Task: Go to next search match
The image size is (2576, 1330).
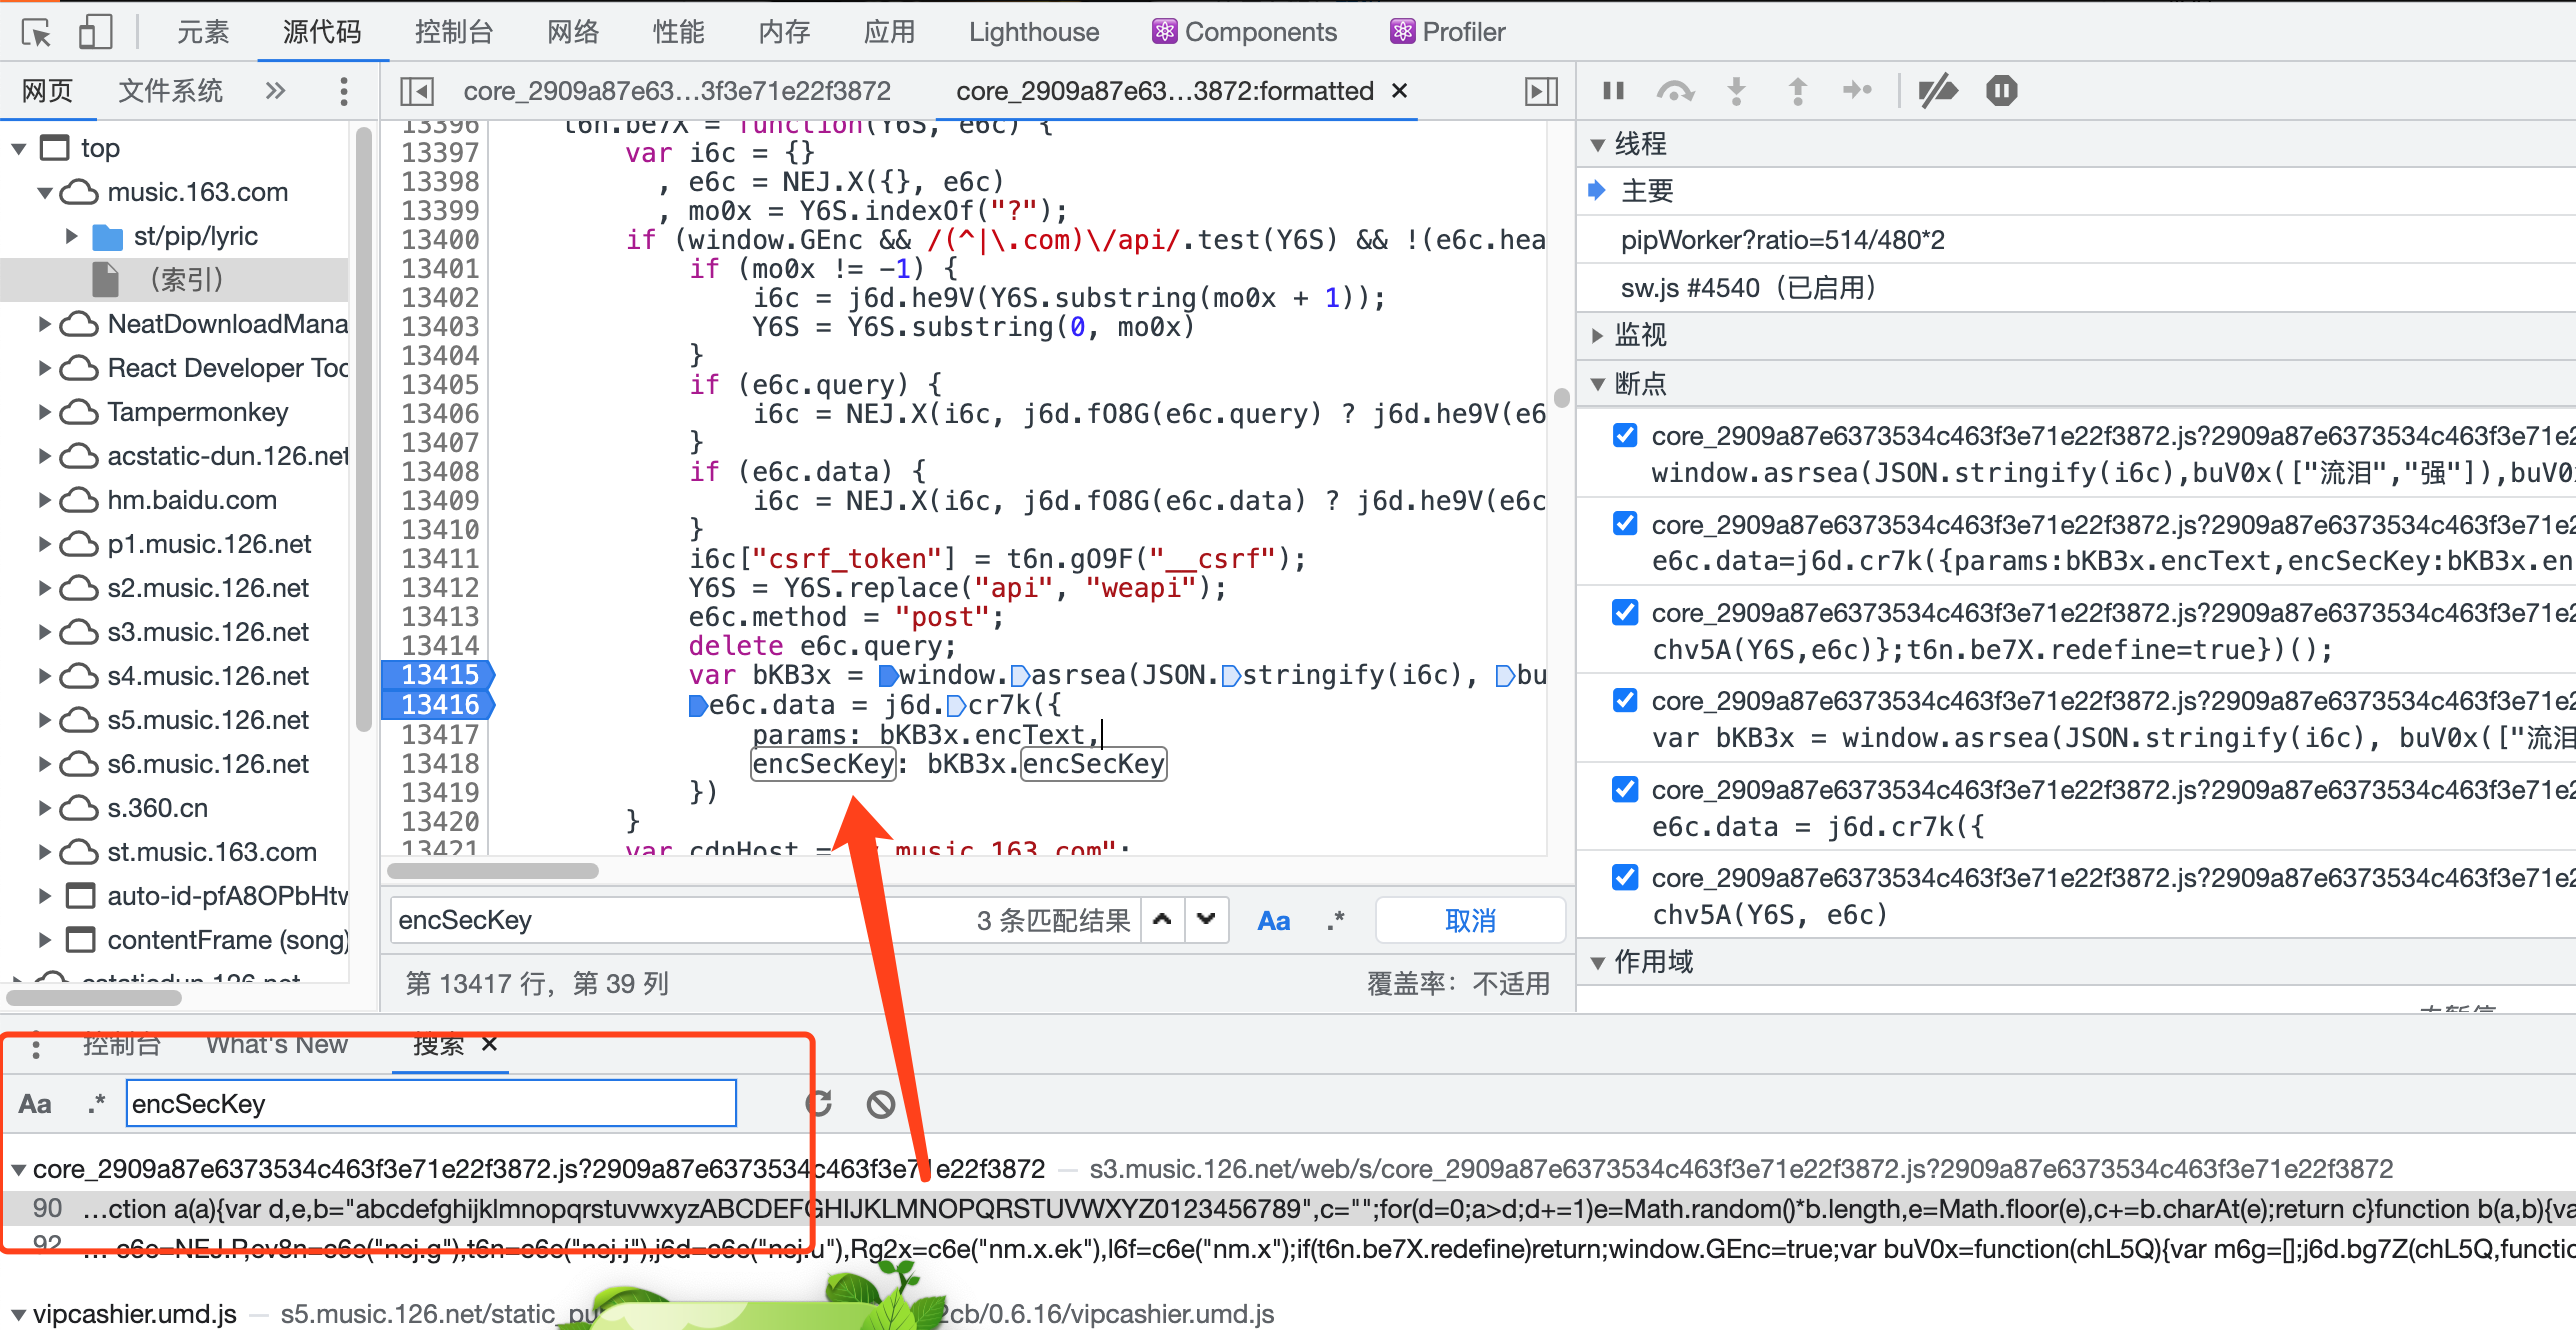Action: point(1207,920)
